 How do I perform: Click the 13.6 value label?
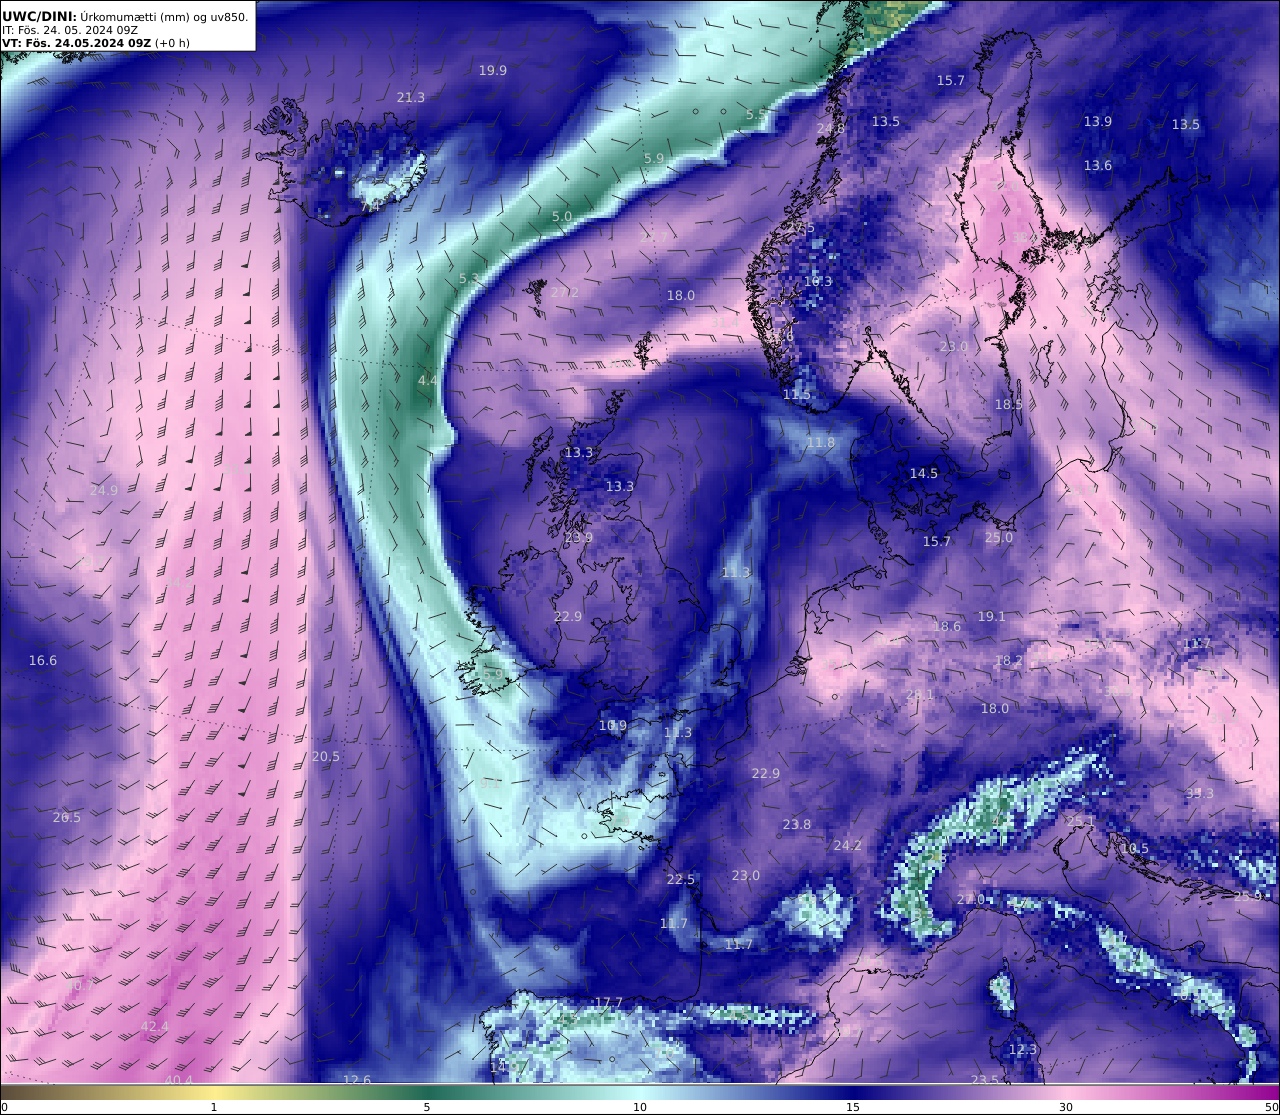point(1098,166)
